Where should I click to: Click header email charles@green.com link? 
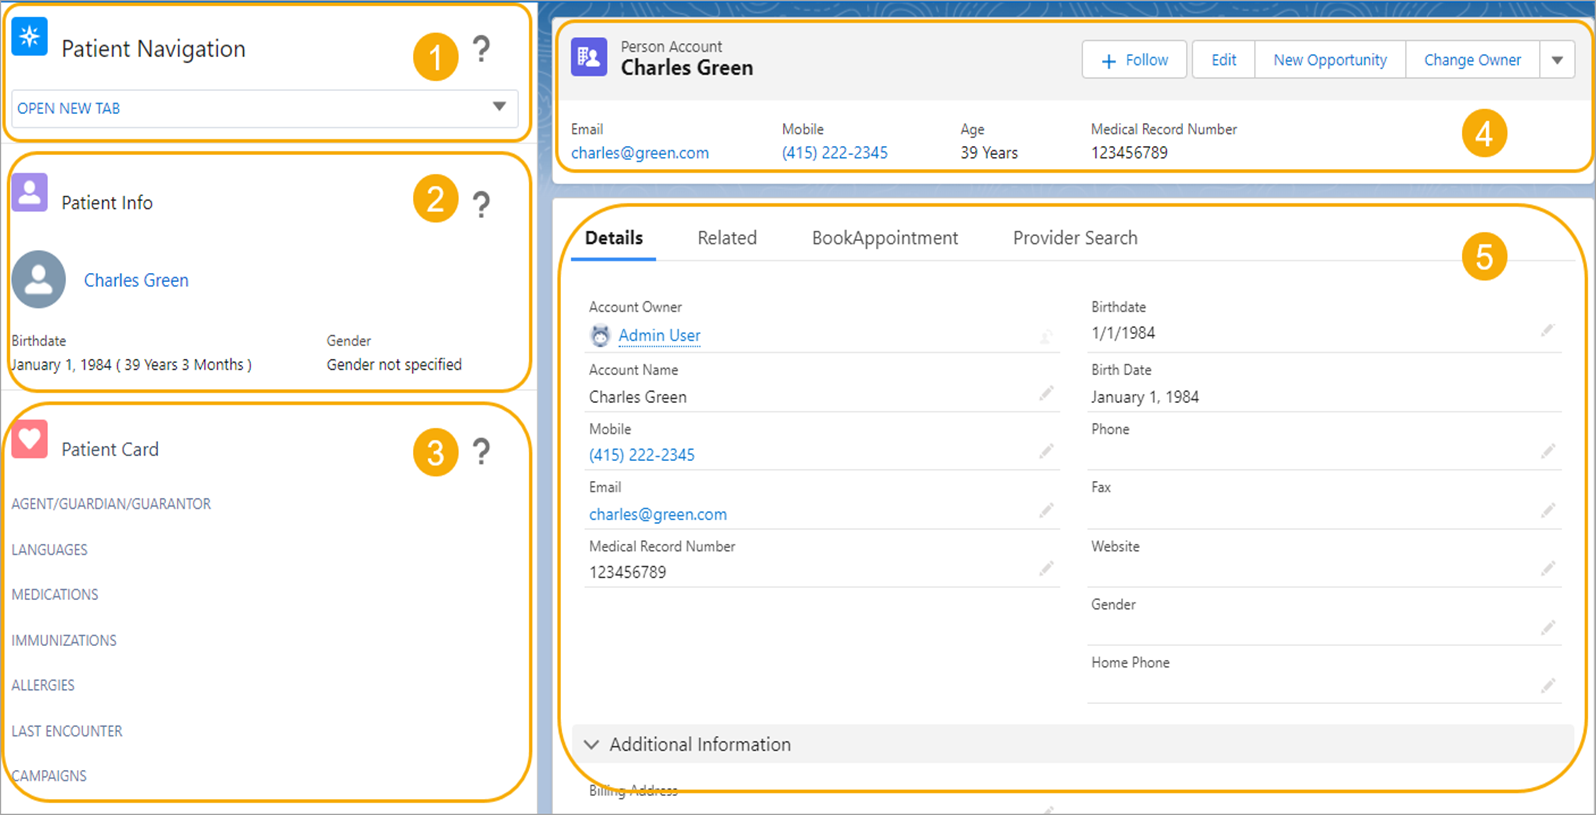click(640, 153)
